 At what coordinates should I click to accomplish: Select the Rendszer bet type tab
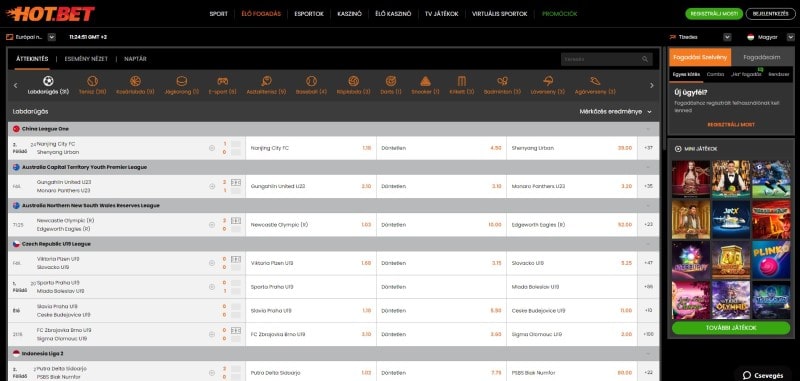778,74
